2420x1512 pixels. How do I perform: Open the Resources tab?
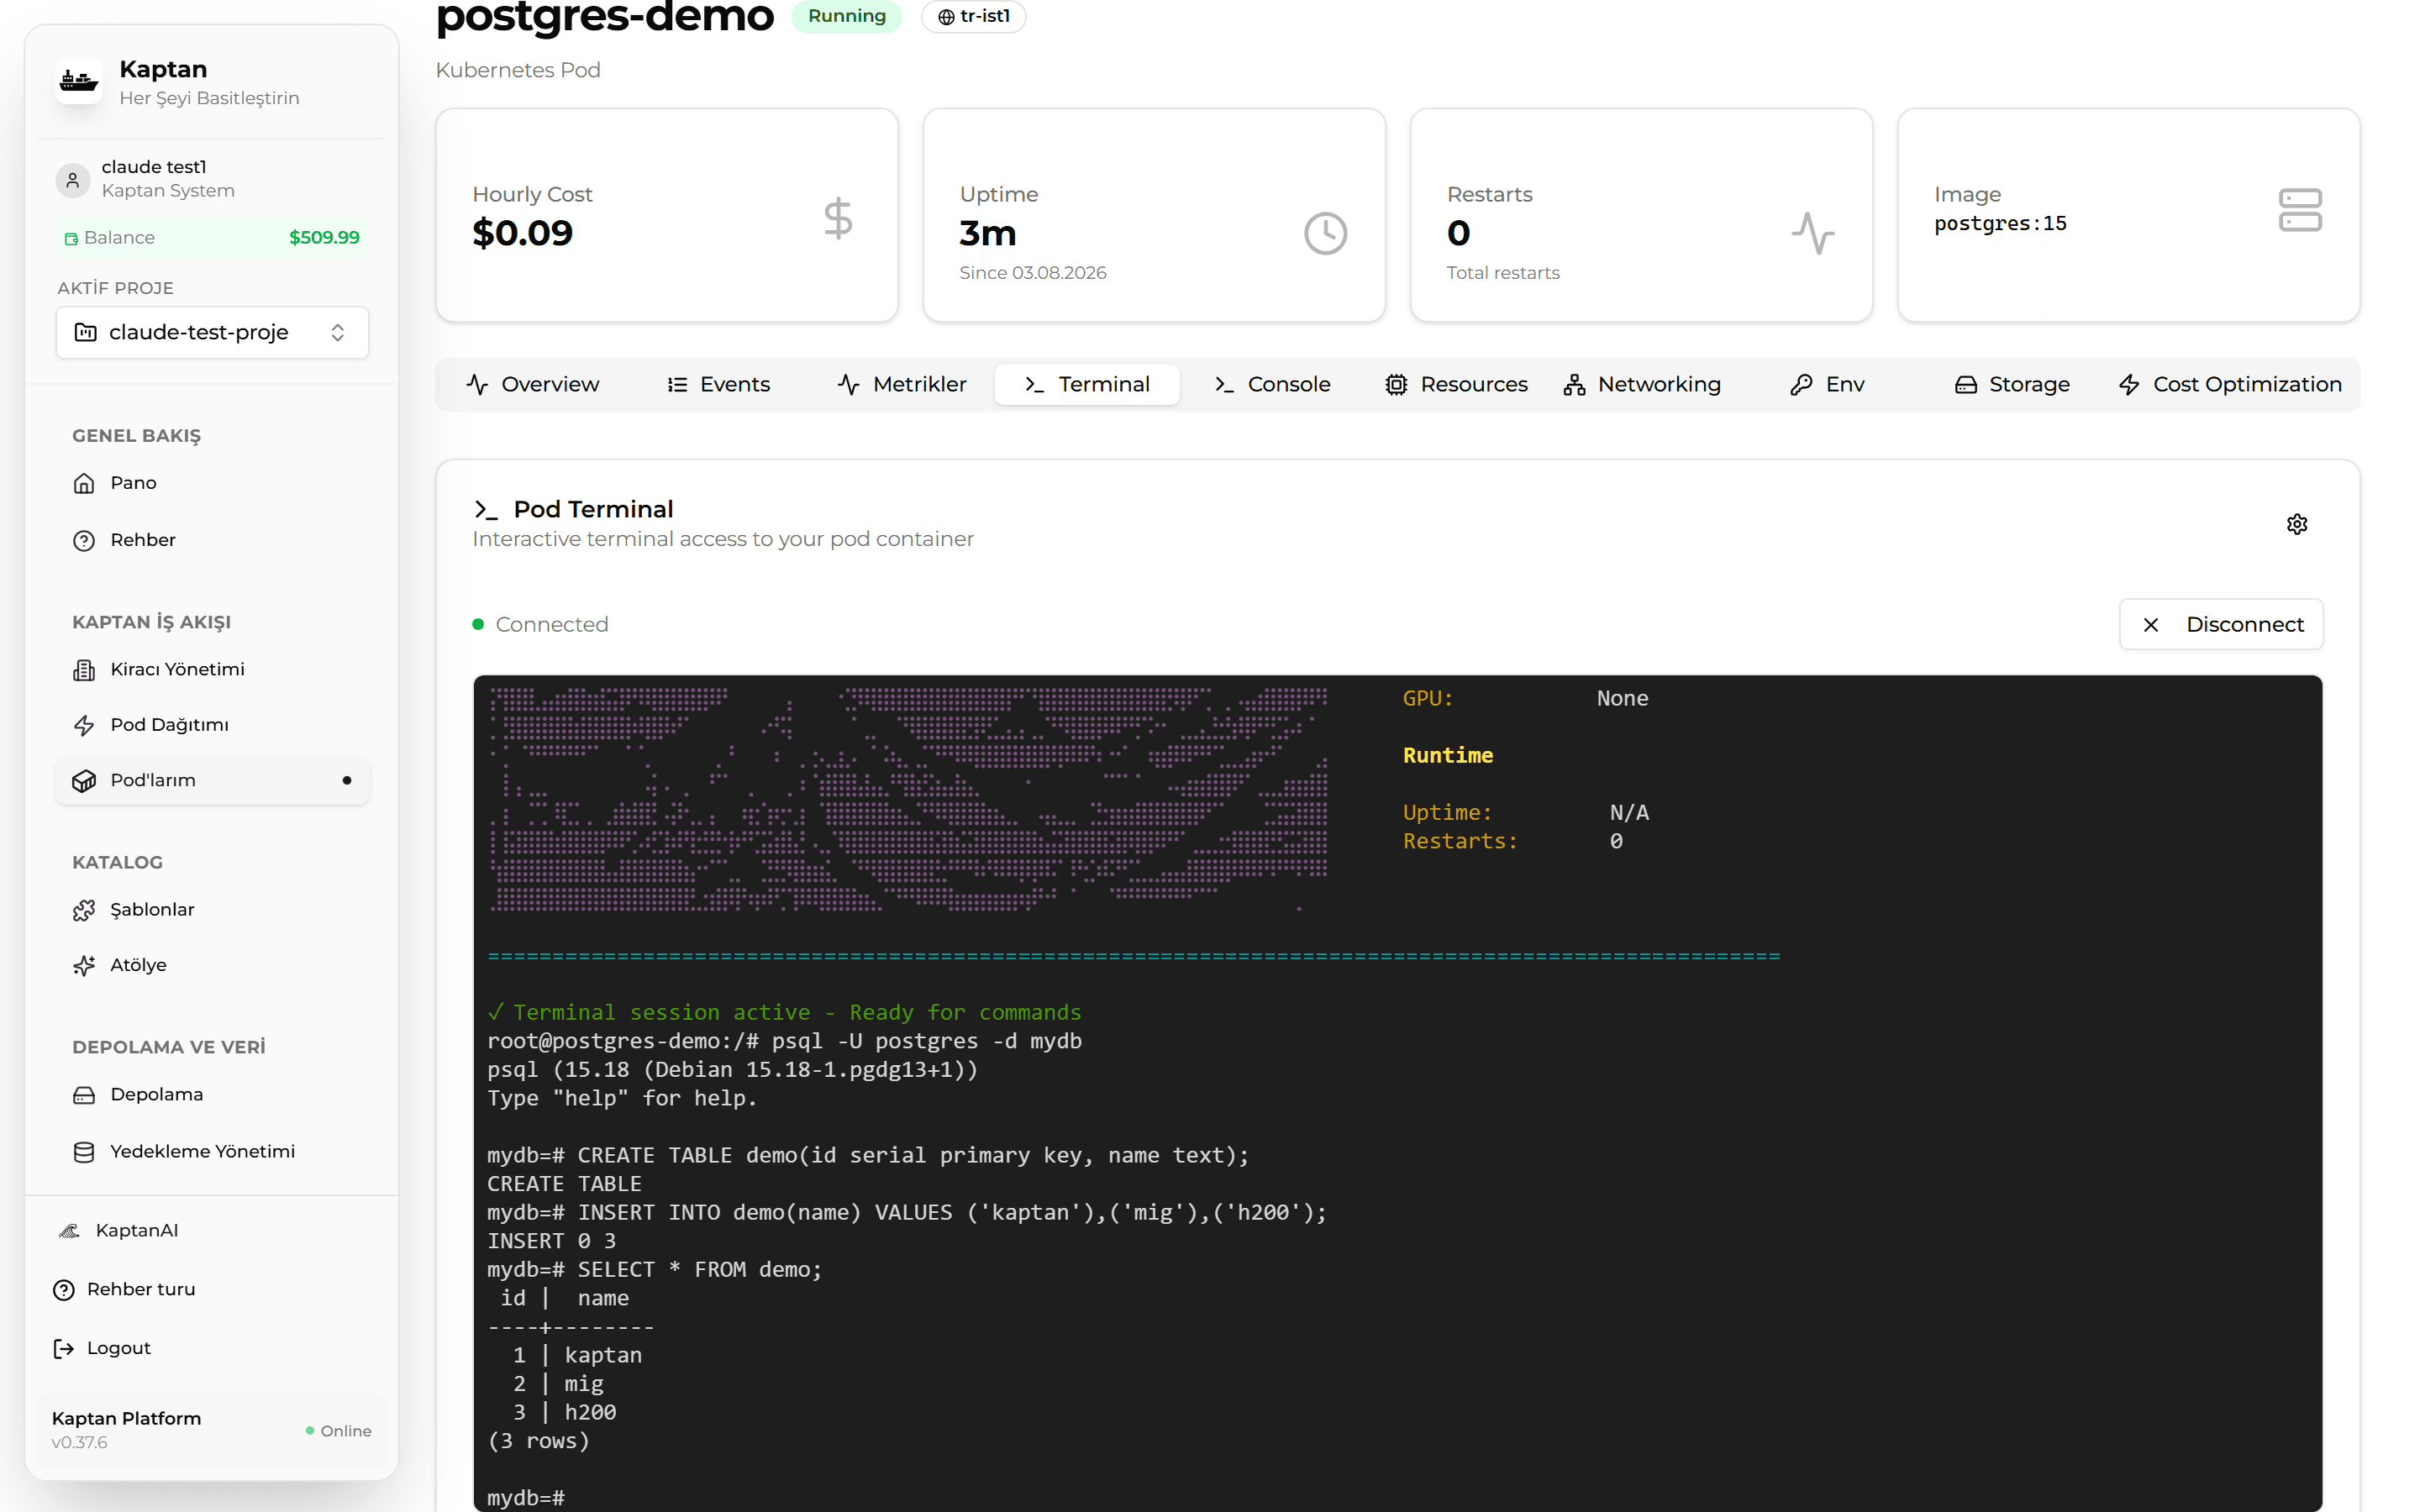coord(1456,384)
